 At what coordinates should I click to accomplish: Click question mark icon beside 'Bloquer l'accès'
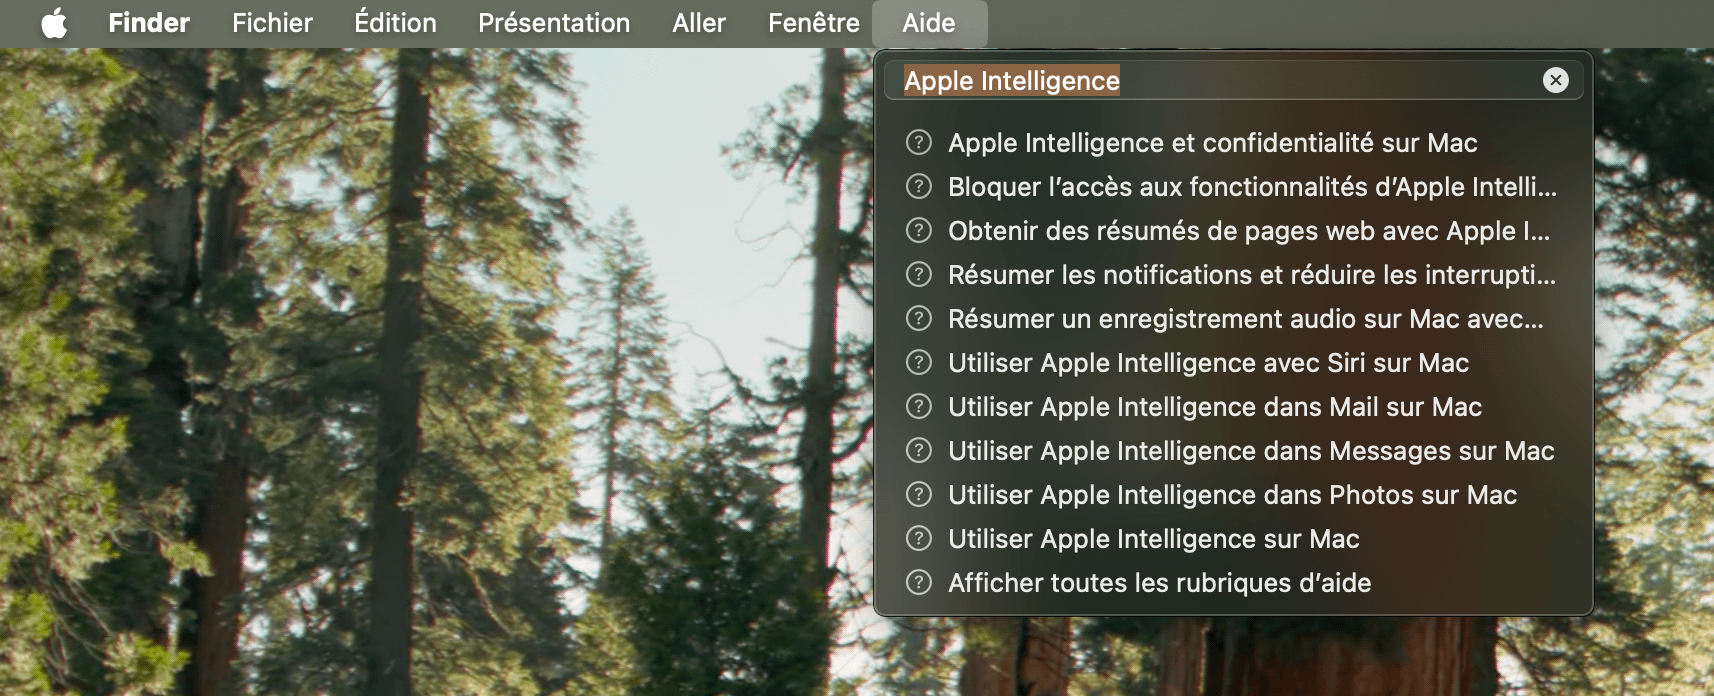(x=918, y=186)
